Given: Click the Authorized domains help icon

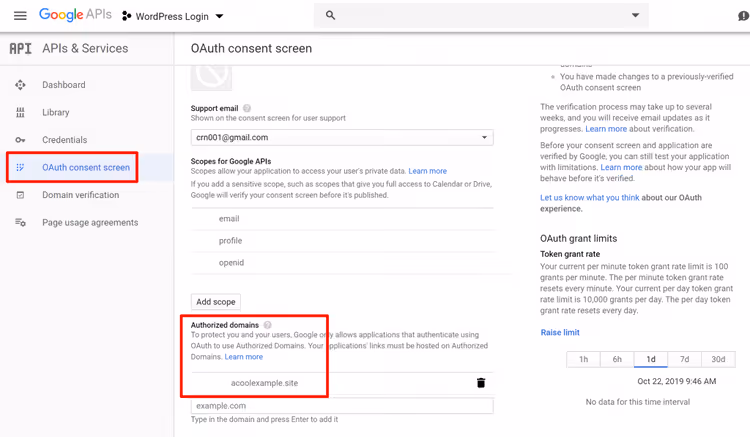Looking at the screenshot, I should [x=267, y=325].
